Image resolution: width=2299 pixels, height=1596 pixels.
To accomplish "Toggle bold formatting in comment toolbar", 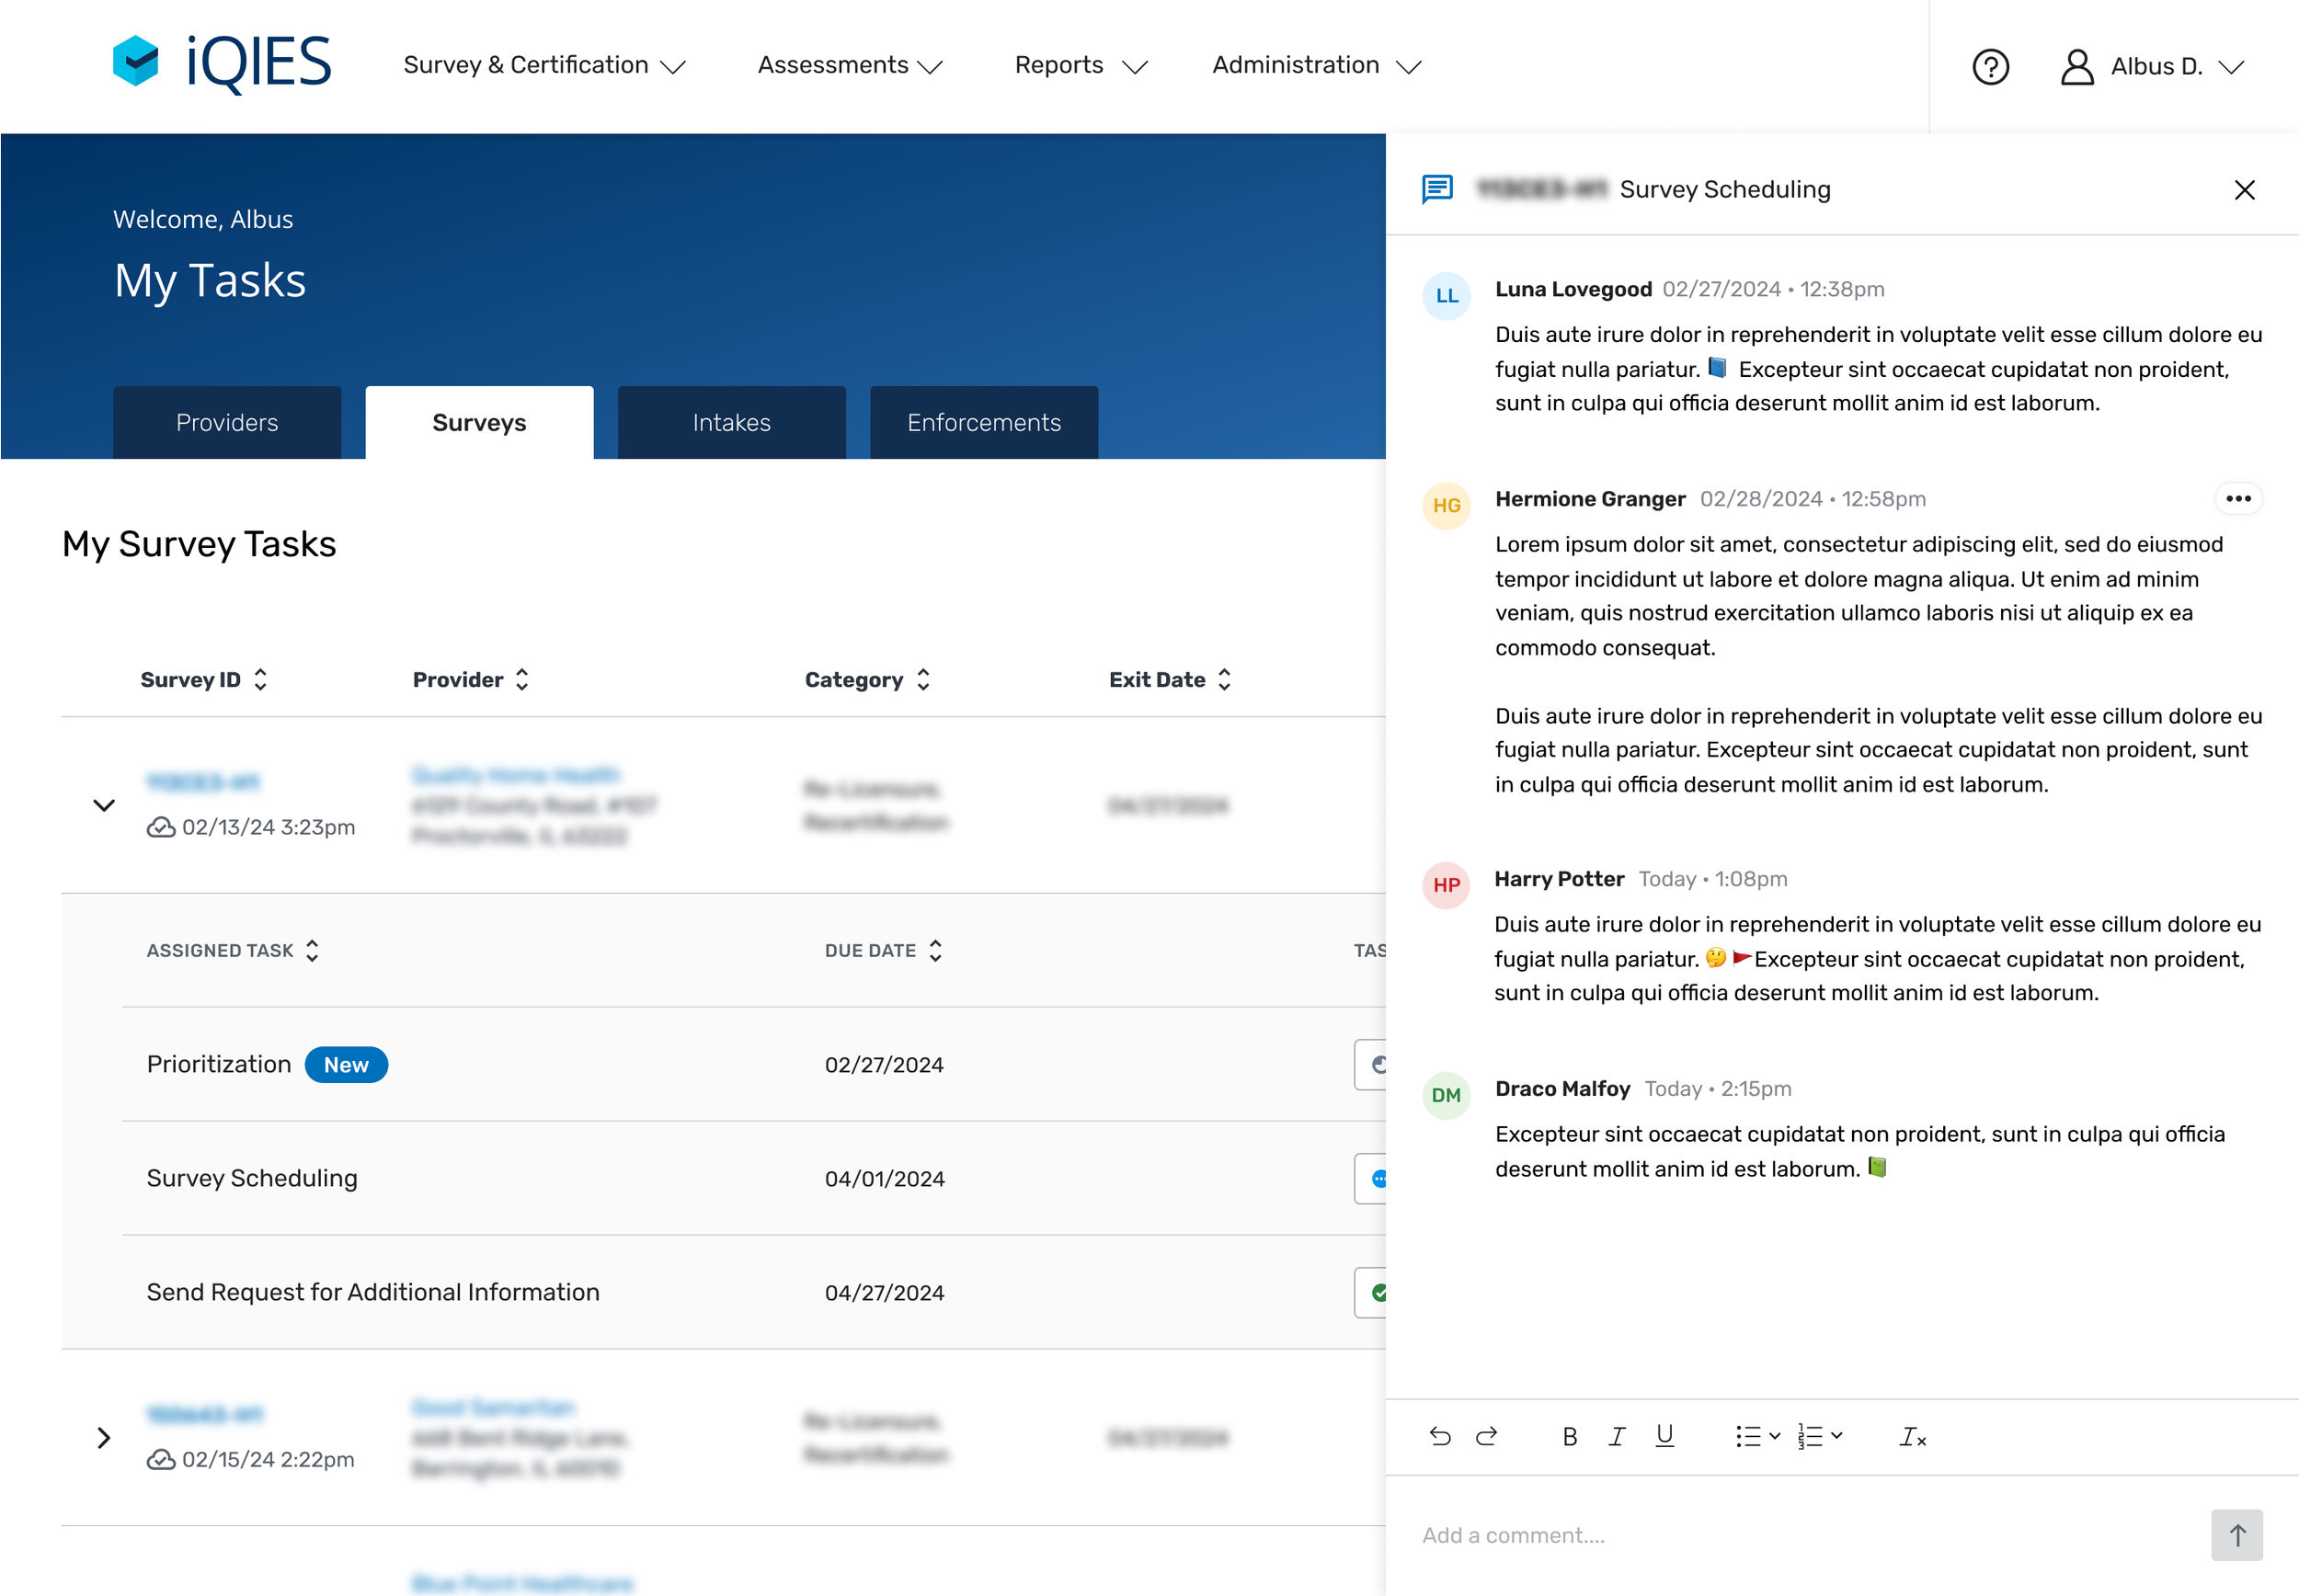I will (1569, 1436).
